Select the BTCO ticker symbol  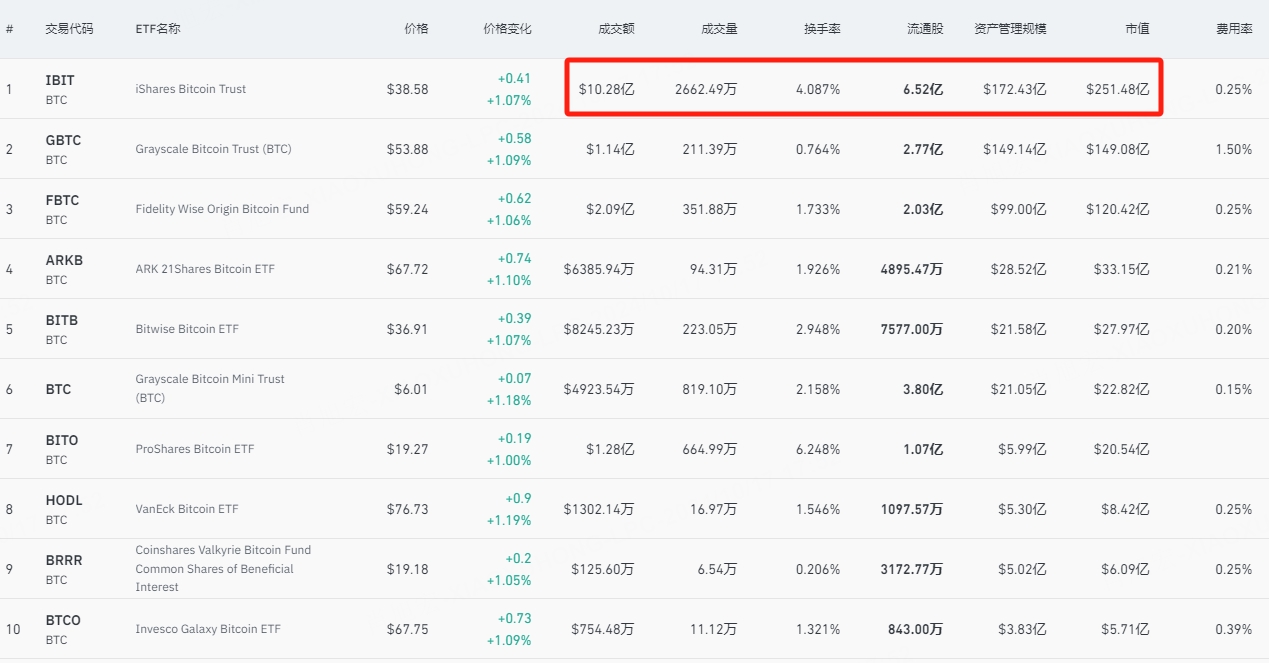pyautogui.click(x=63, y=620)
